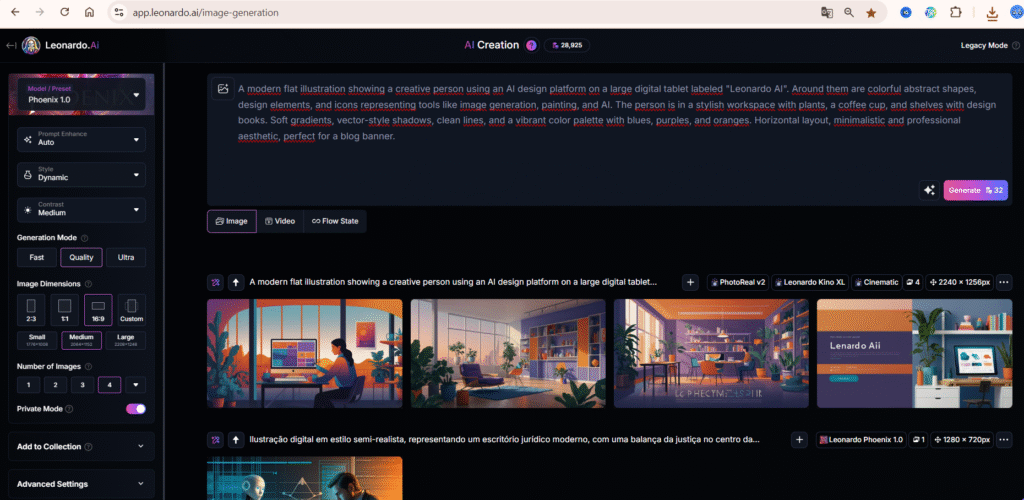Click the prompt enhance sparkle icon near Generate

coord(929,190)
